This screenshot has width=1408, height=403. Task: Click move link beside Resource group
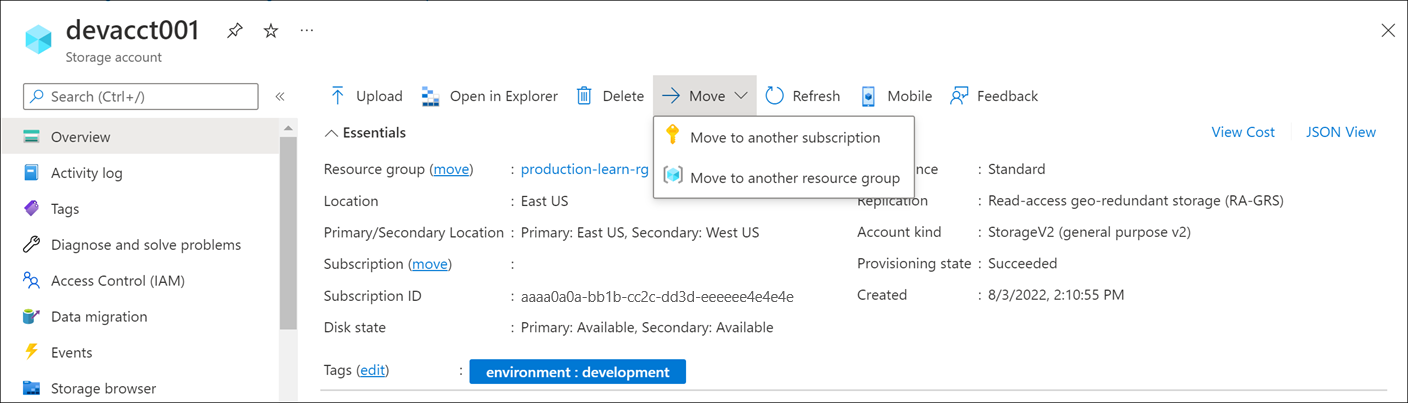[x=451, y=169]
